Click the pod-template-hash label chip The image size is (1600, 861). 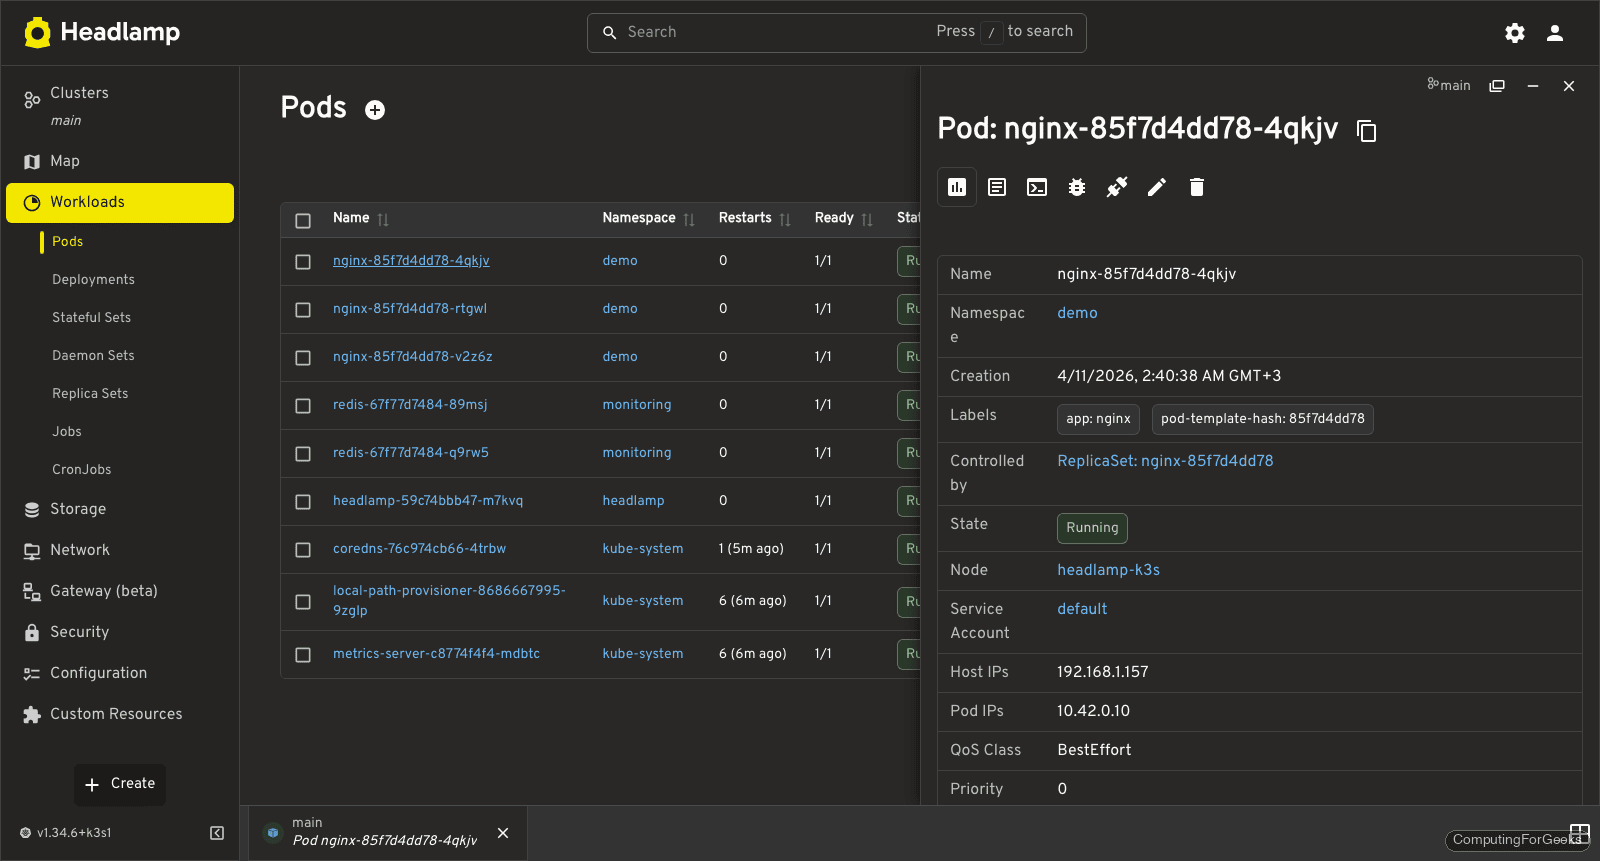point(1262,419)
